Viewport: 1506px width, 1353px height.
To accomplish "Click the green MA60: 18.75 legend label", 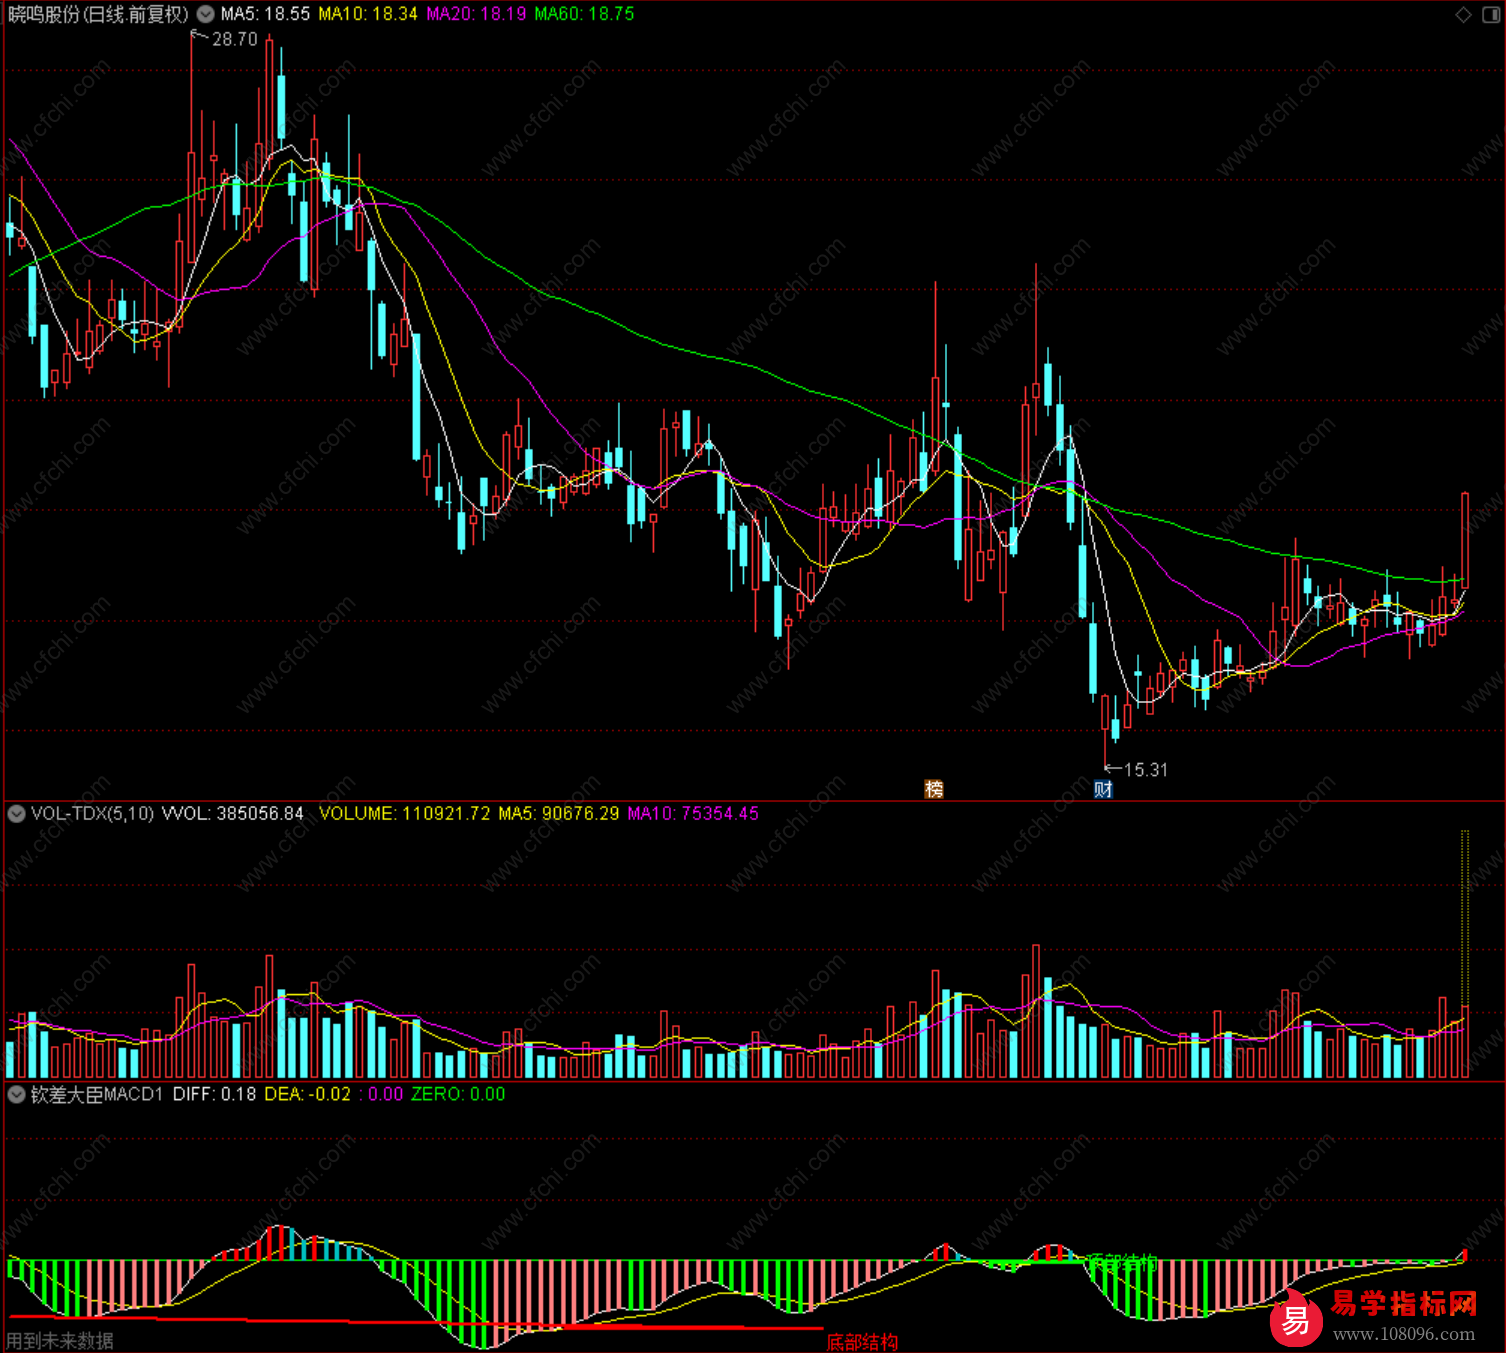I will 584,14.
